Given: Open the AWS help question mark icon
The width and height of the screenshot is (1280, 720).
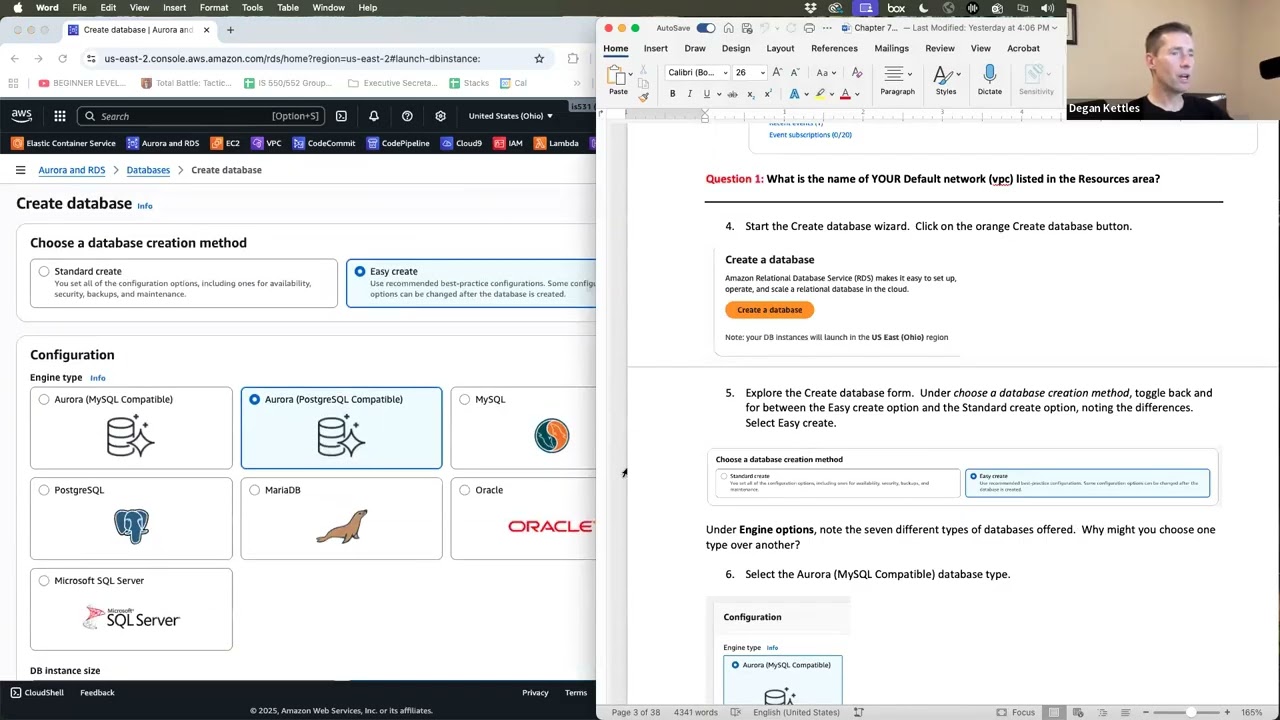Looking at the screenshot, I should coord(407,116).
